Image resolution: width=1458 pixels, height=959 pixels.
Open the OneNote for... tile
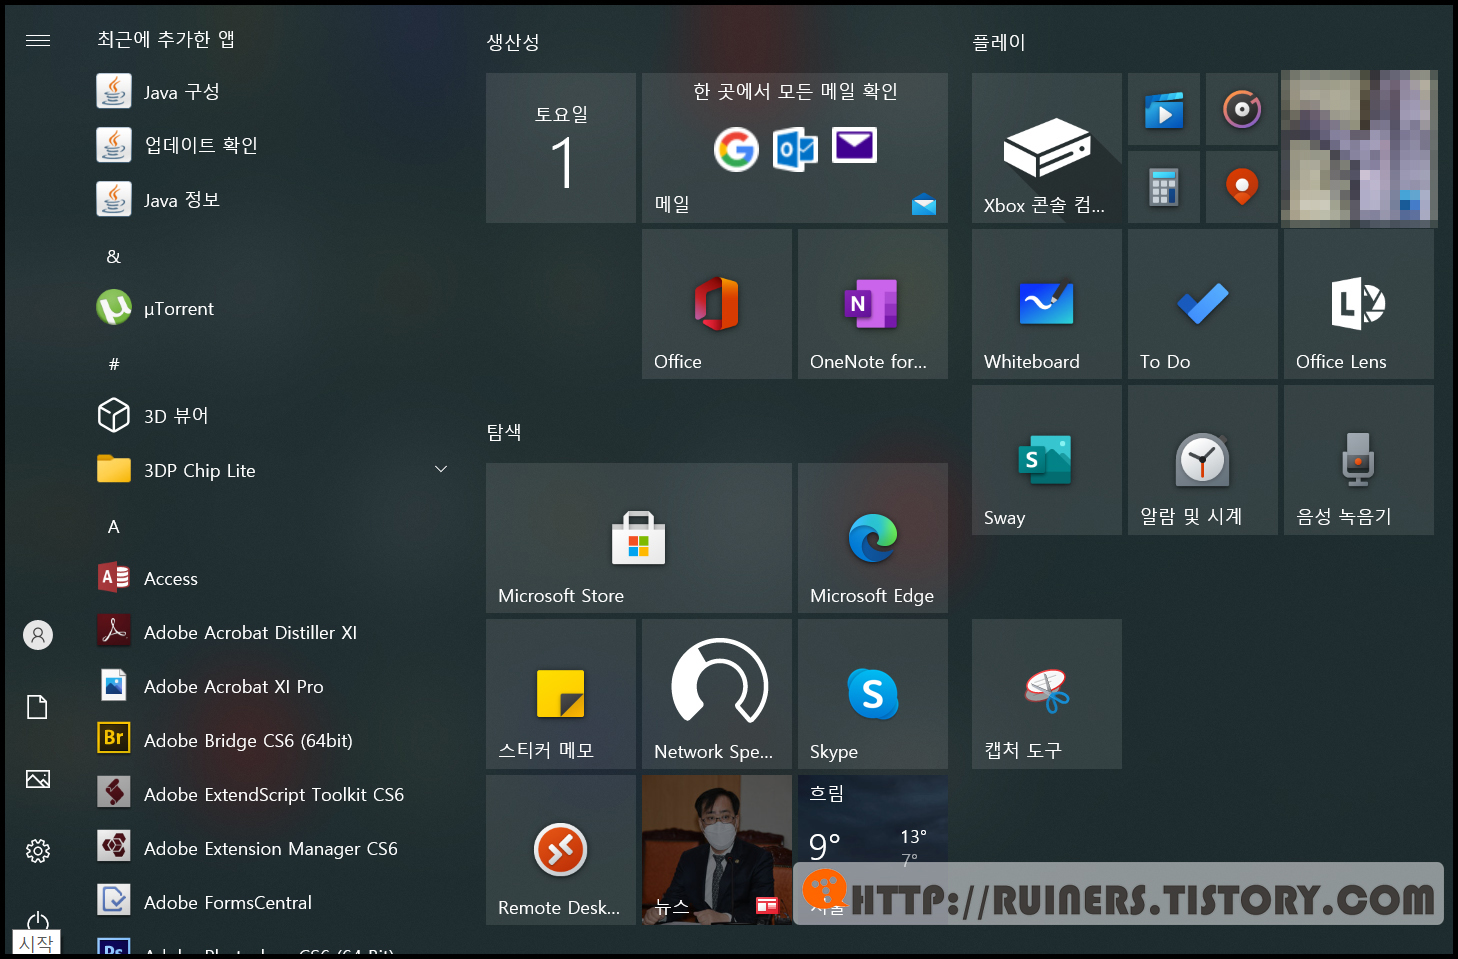point(873,304)
